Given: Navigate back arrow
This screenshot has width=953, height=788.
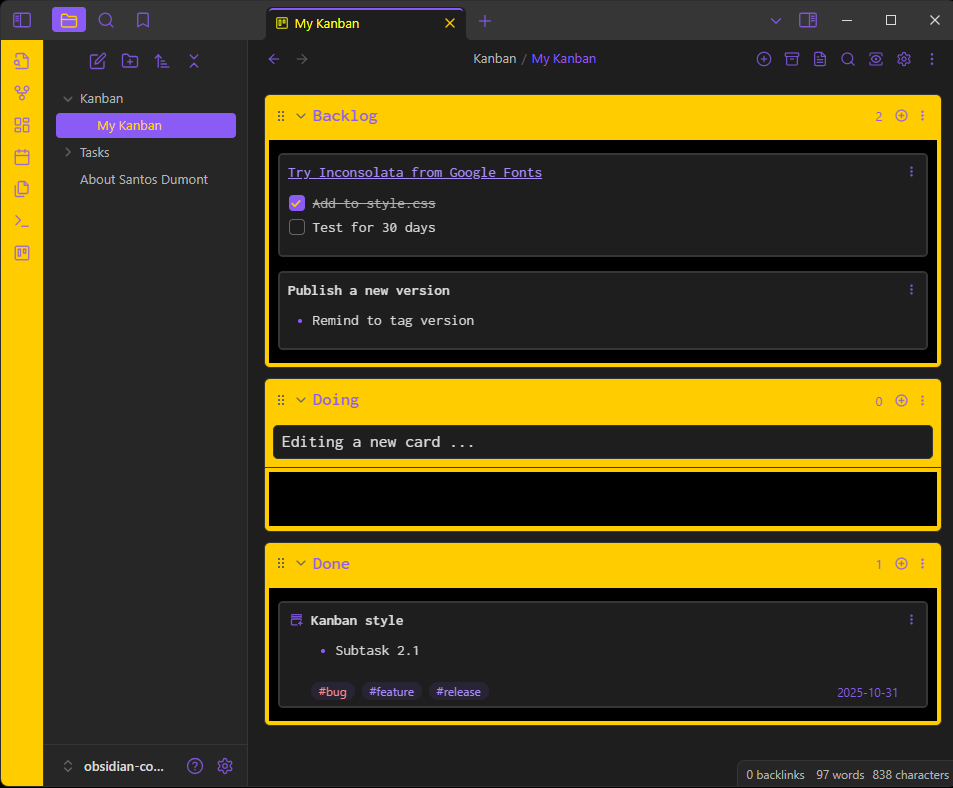Looking at the screenshot, I should point(274,59).
